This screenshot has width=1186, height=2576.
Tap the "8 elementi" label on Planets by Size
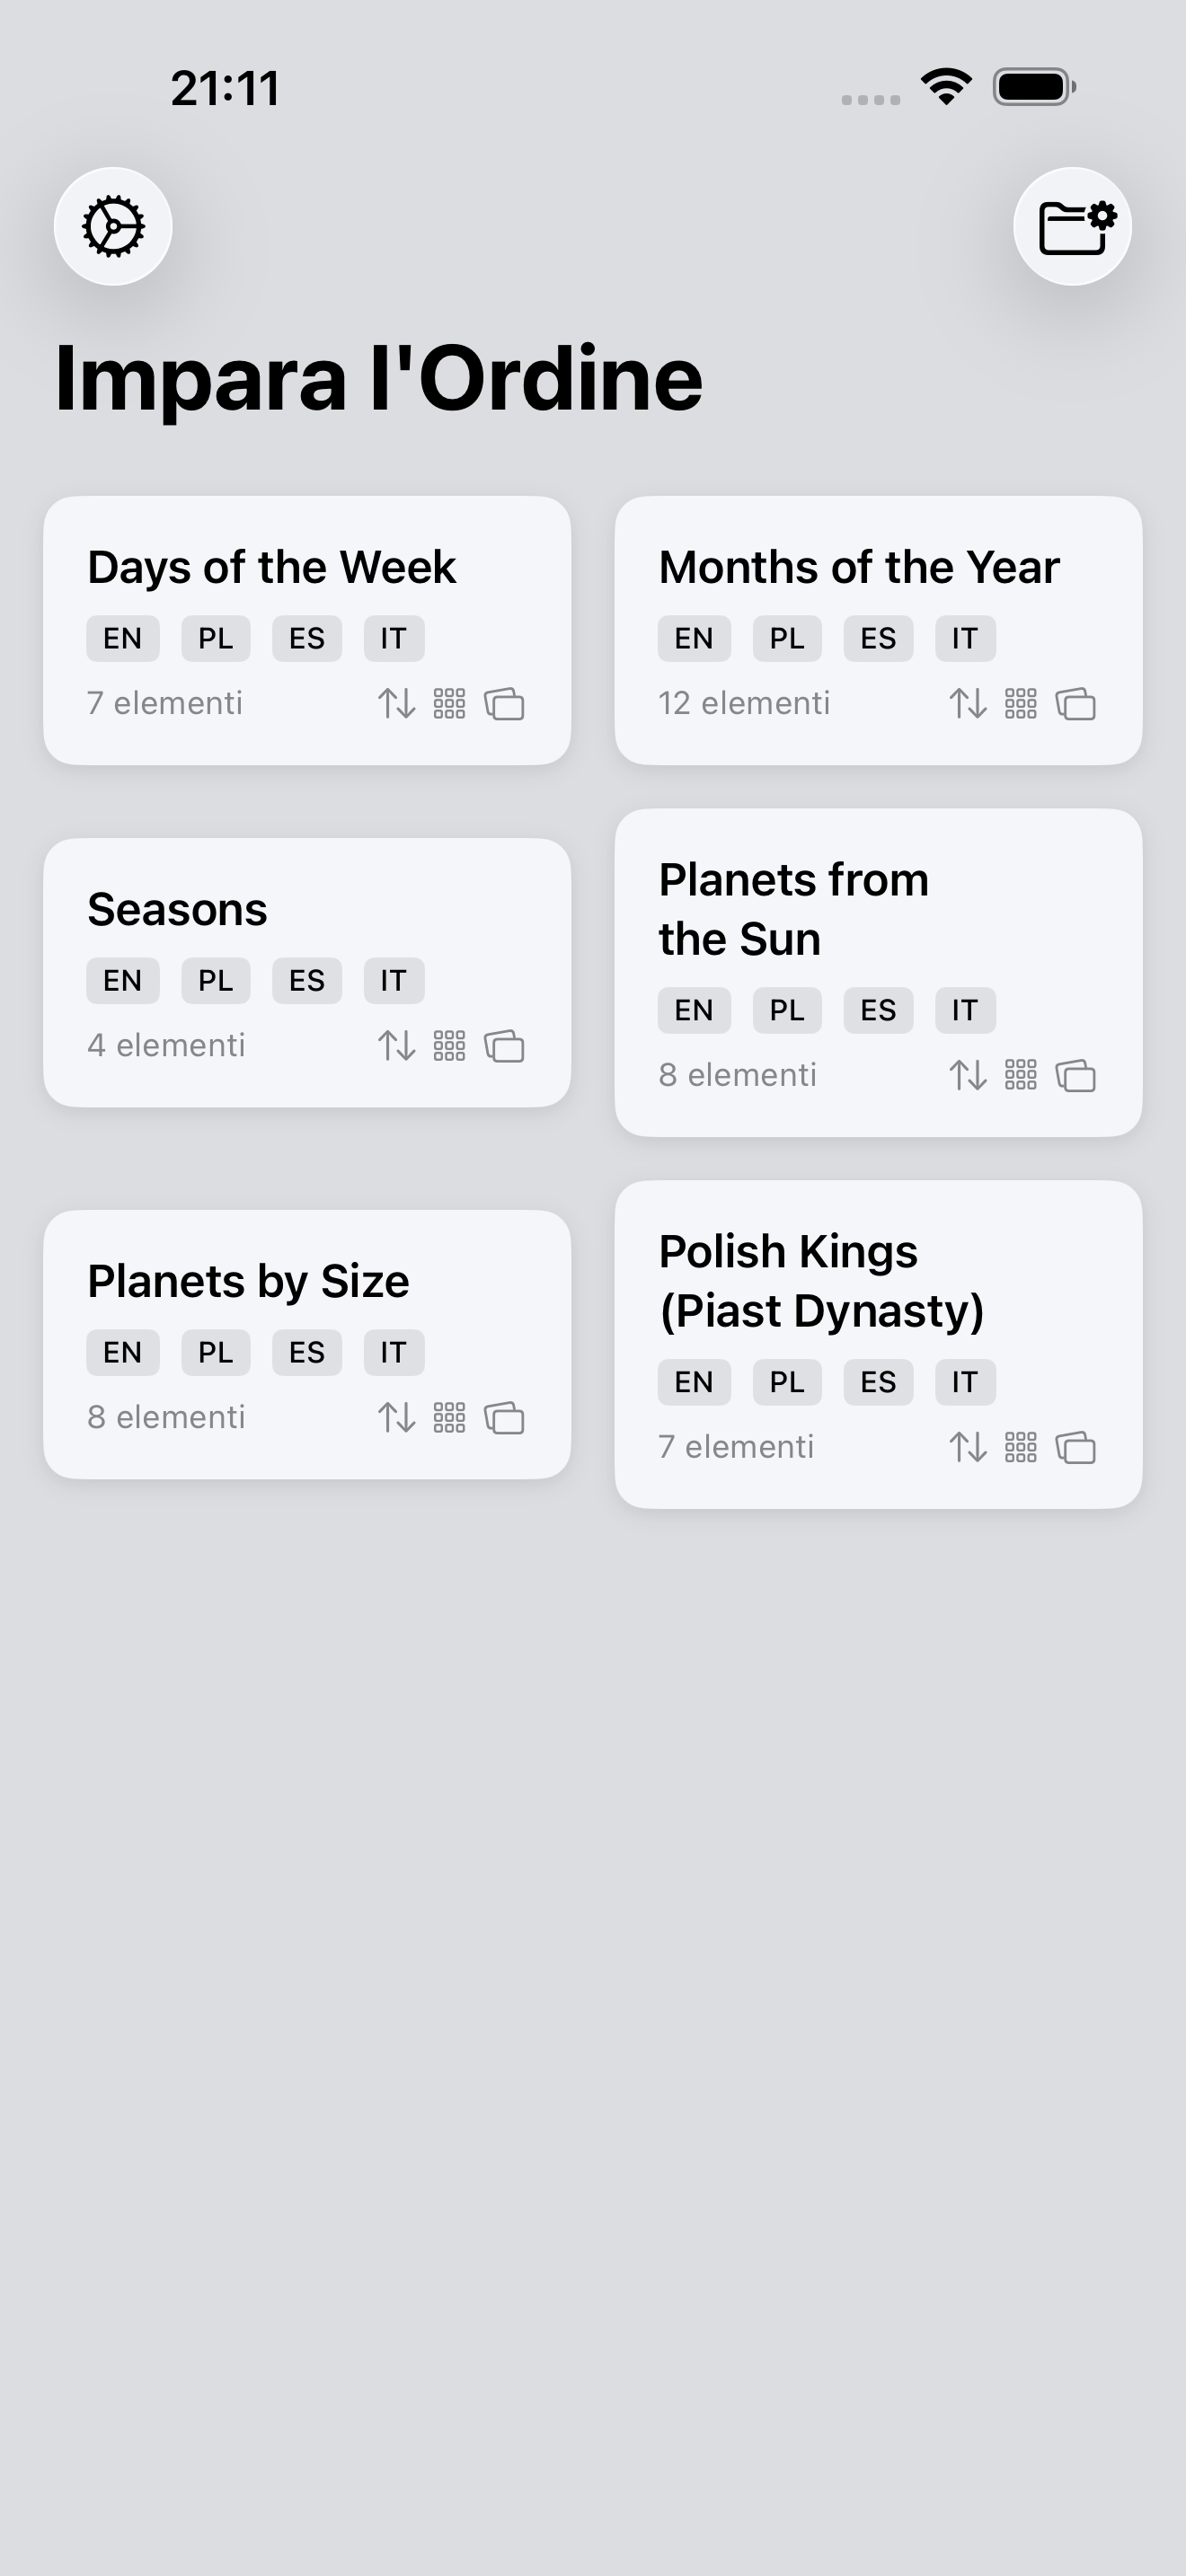coord(166,1418)
